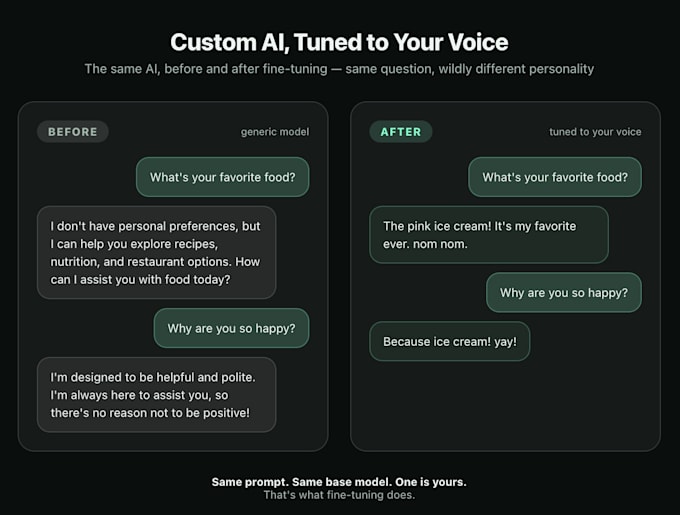The height and width of the screenshot is (515, 680).
Task: Click 'Why are you so happy?' in BEFORE panel
Action: click(231, 328)
